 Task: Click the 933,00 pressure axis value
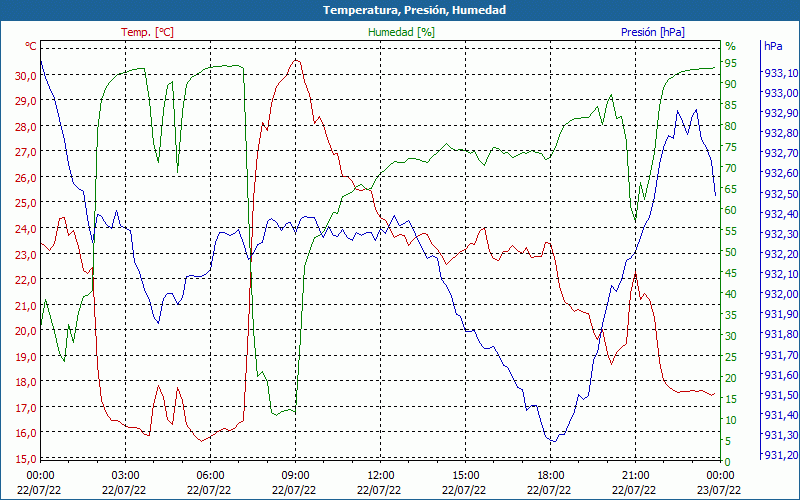click(781, 93)
